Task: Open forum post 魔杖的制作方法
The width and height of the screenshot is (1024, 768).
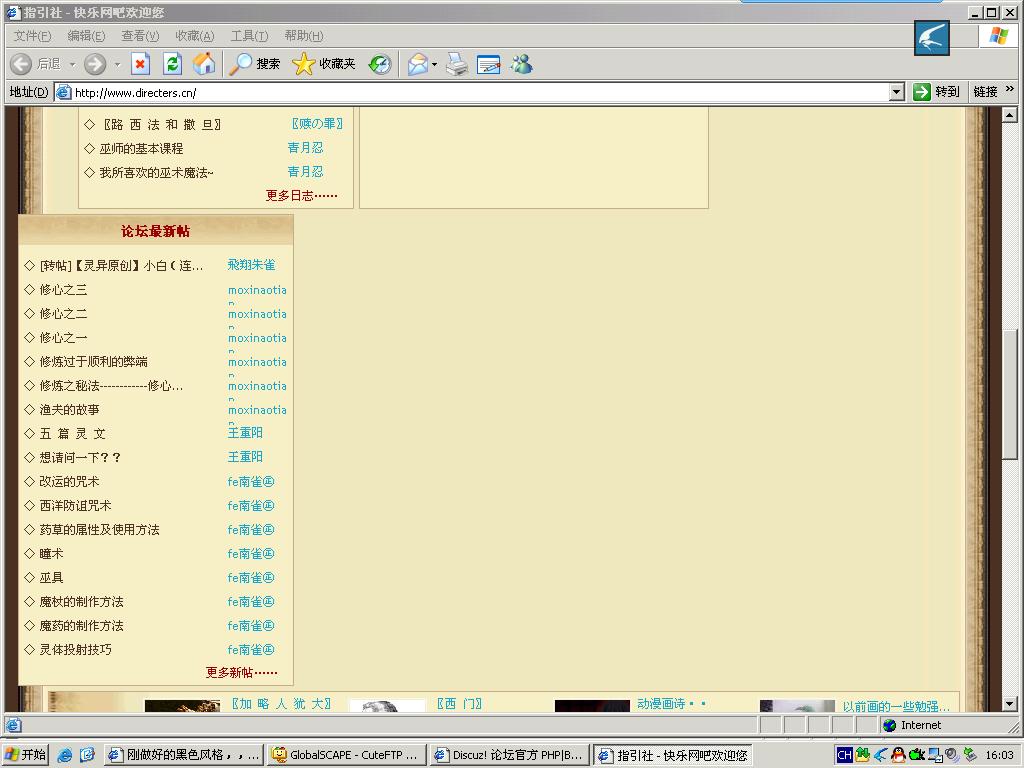Action: 81,602
